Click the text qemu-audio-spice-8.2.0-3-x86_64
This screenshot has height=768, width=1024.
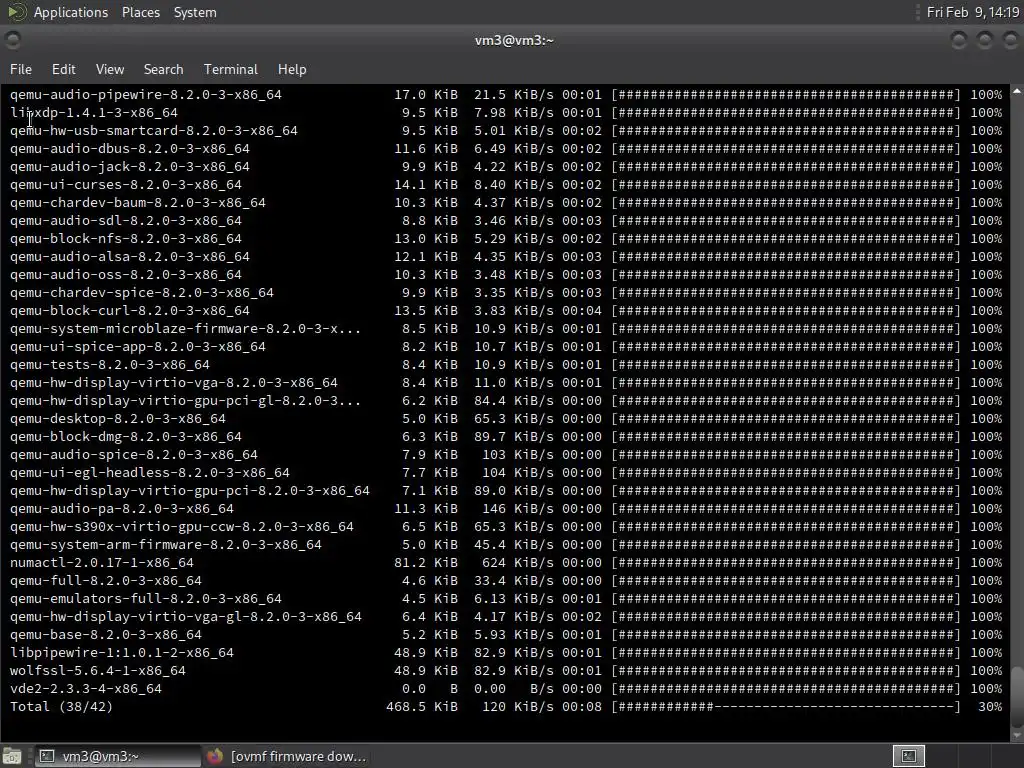(134, 455)
